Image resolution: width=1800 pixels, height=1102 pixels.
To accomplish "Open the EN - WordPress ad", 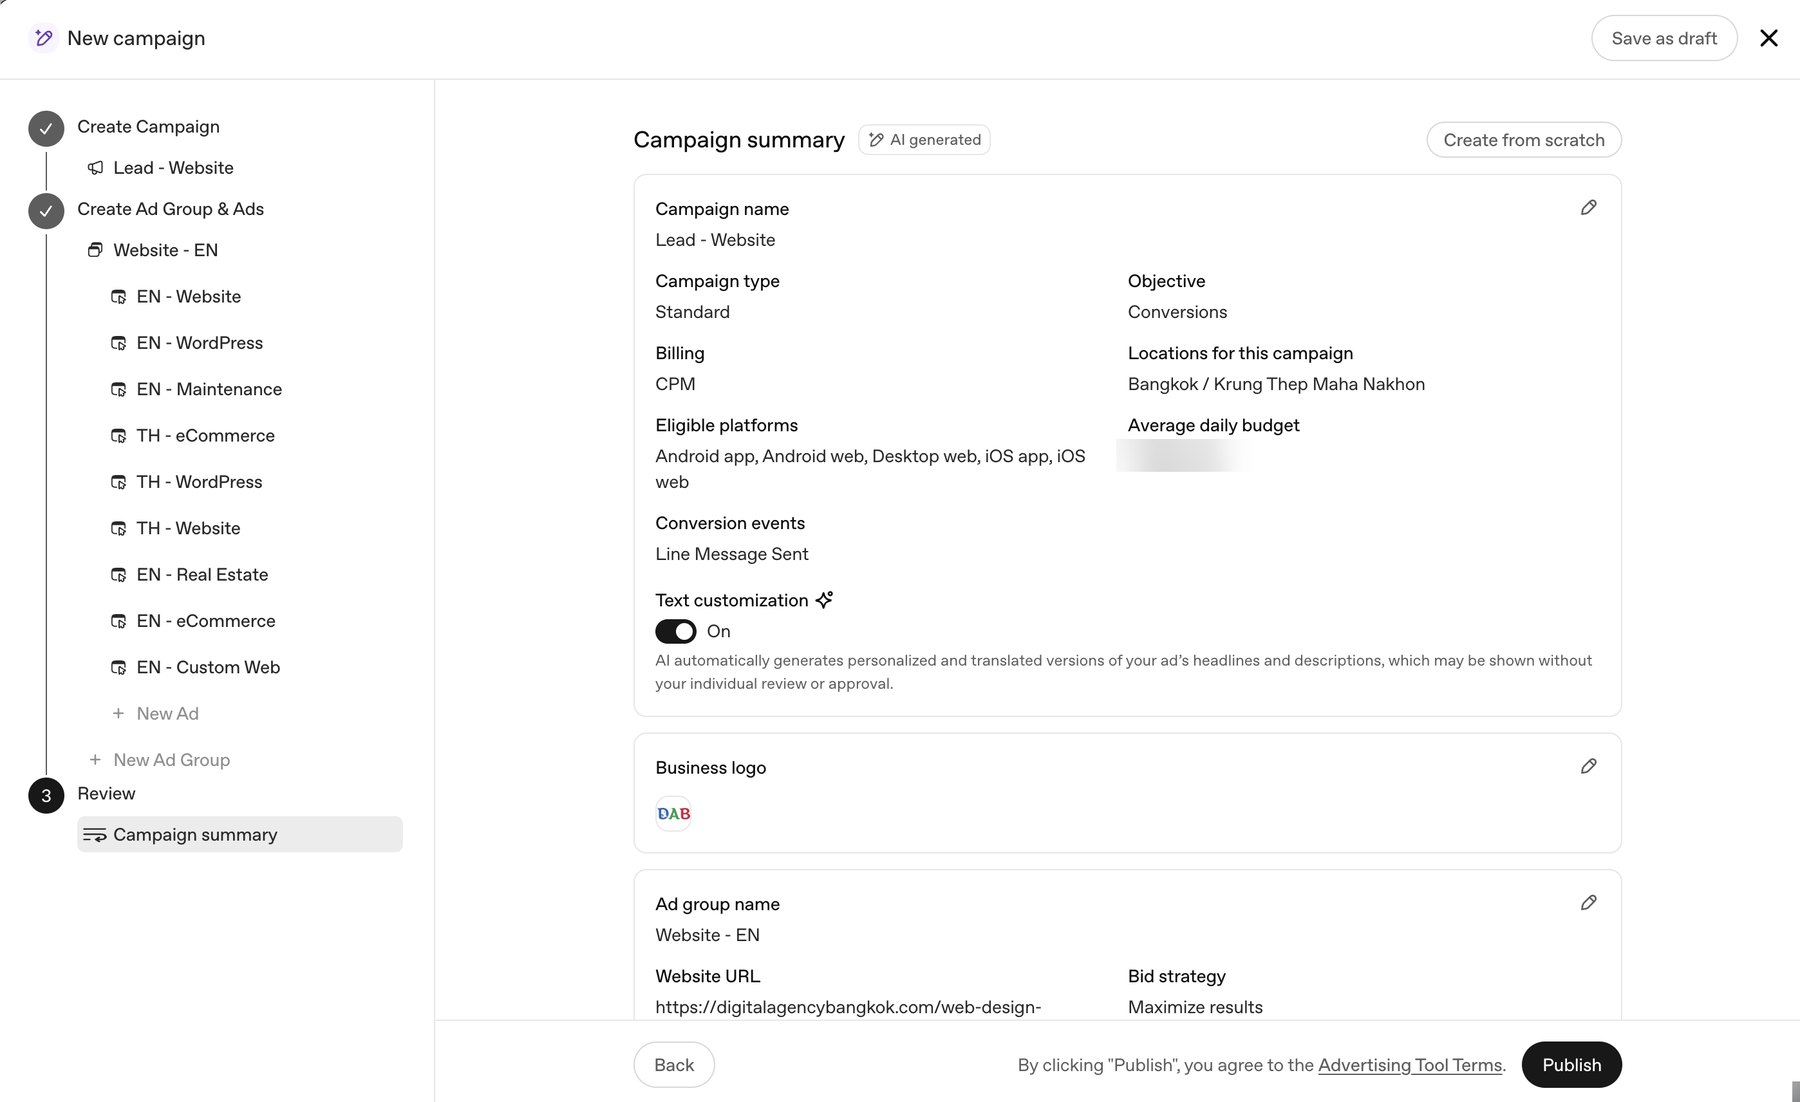I will (x=199, y=343).
